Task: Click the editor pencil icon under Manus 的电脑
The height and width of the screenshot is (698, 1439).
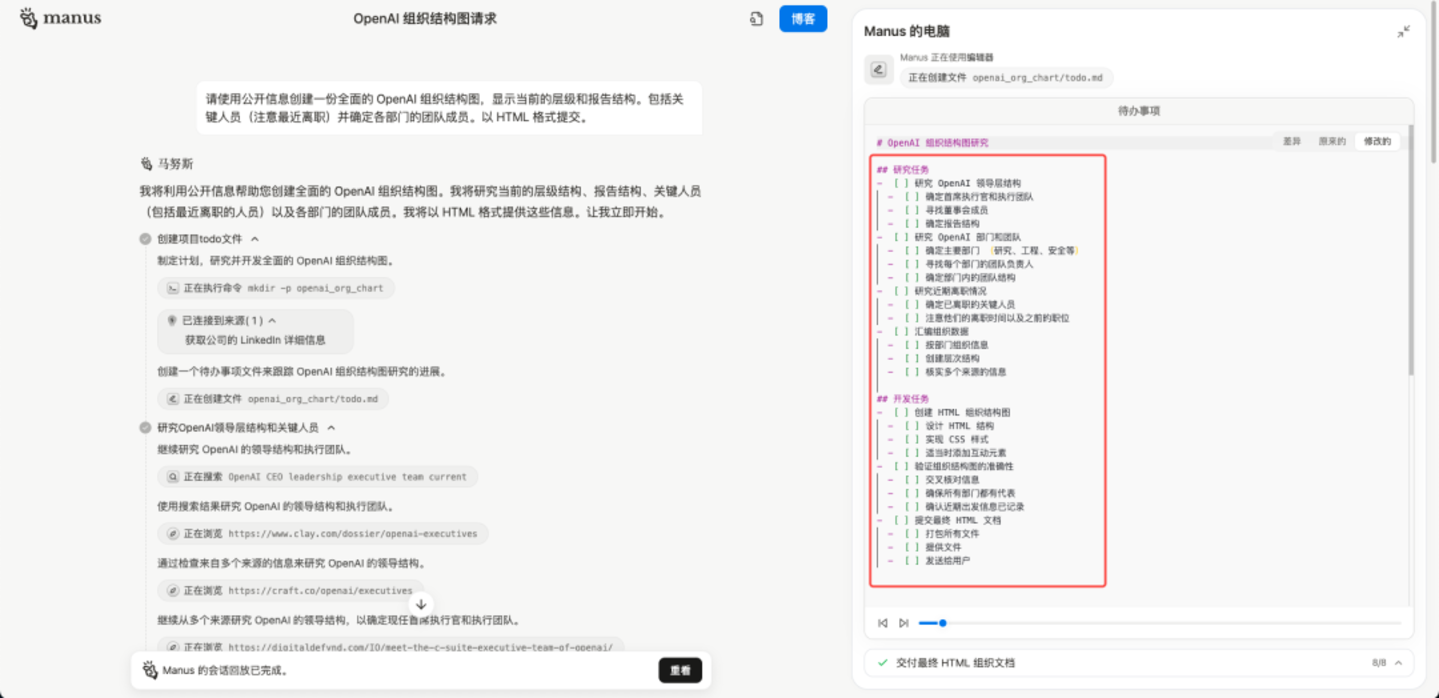Action: tap(878, 69)
